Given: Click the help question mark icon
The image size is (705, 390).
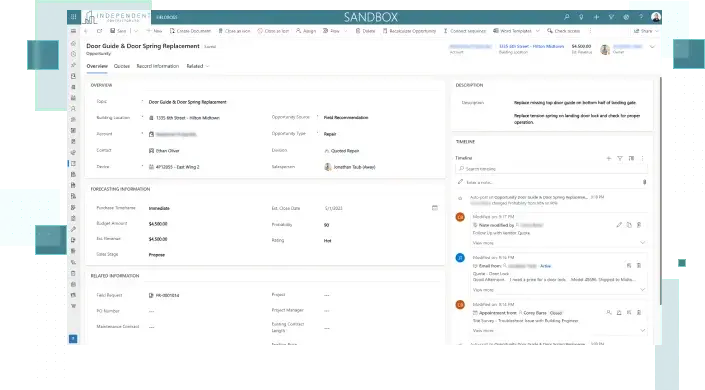Looking at the screenshot, I should pos(641,17).
